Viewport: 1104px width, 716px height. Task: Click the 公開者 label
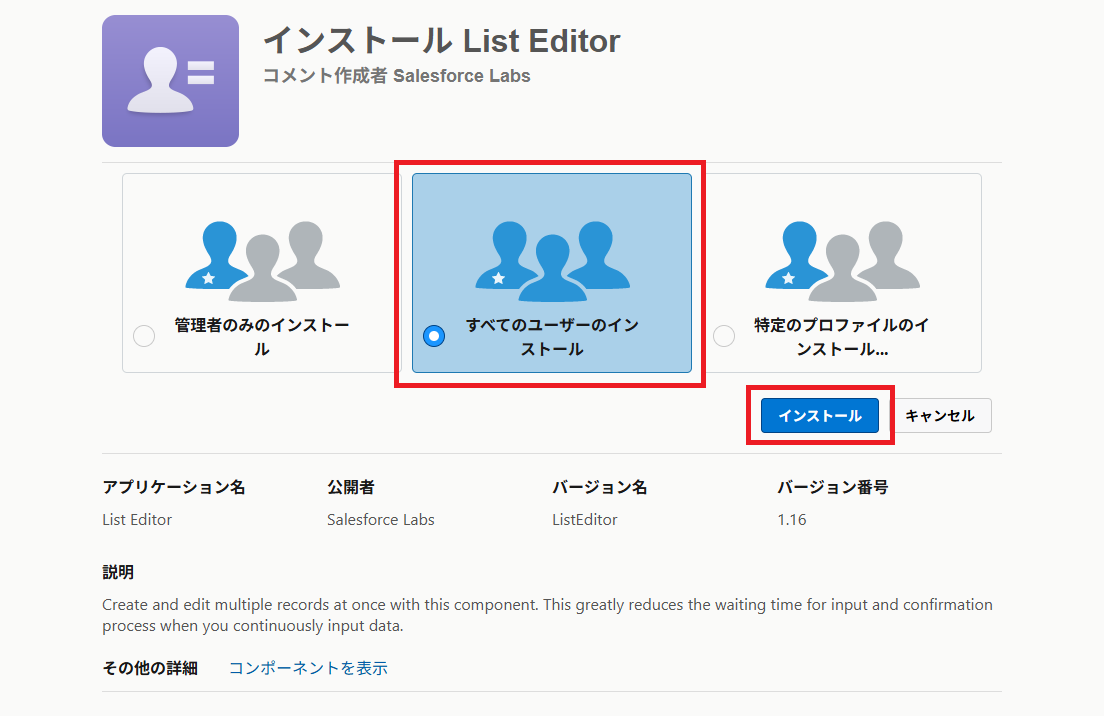click(351, 487)
